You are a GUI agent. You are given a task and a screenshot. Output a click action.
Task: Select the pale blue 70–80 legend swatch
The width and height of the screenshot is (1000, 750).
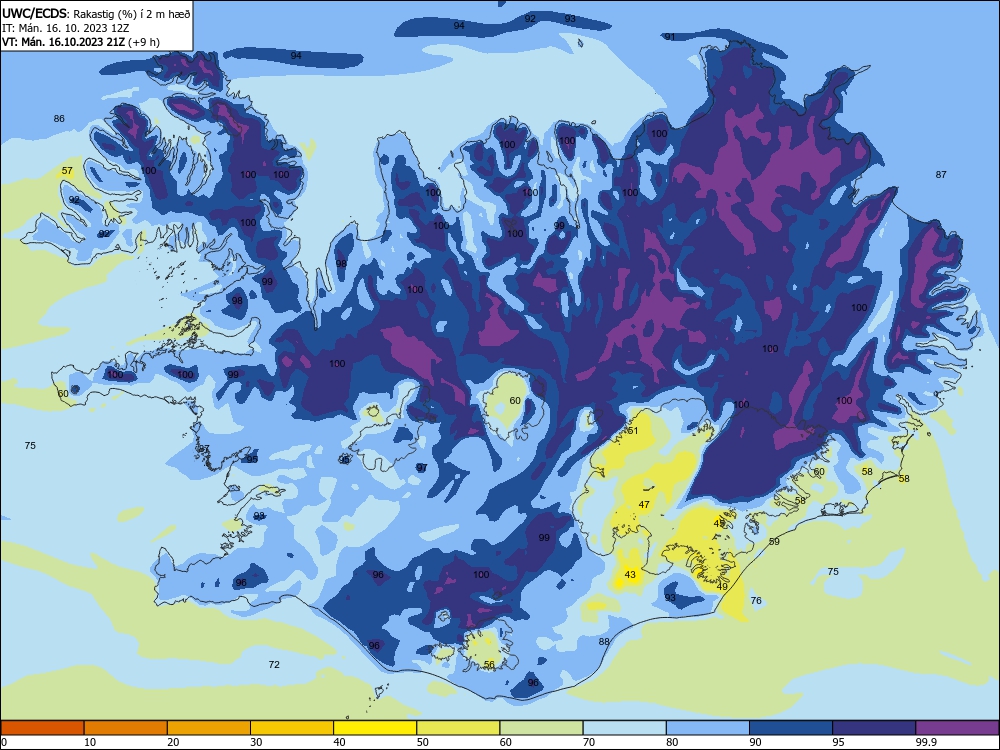tap(624, 728)
